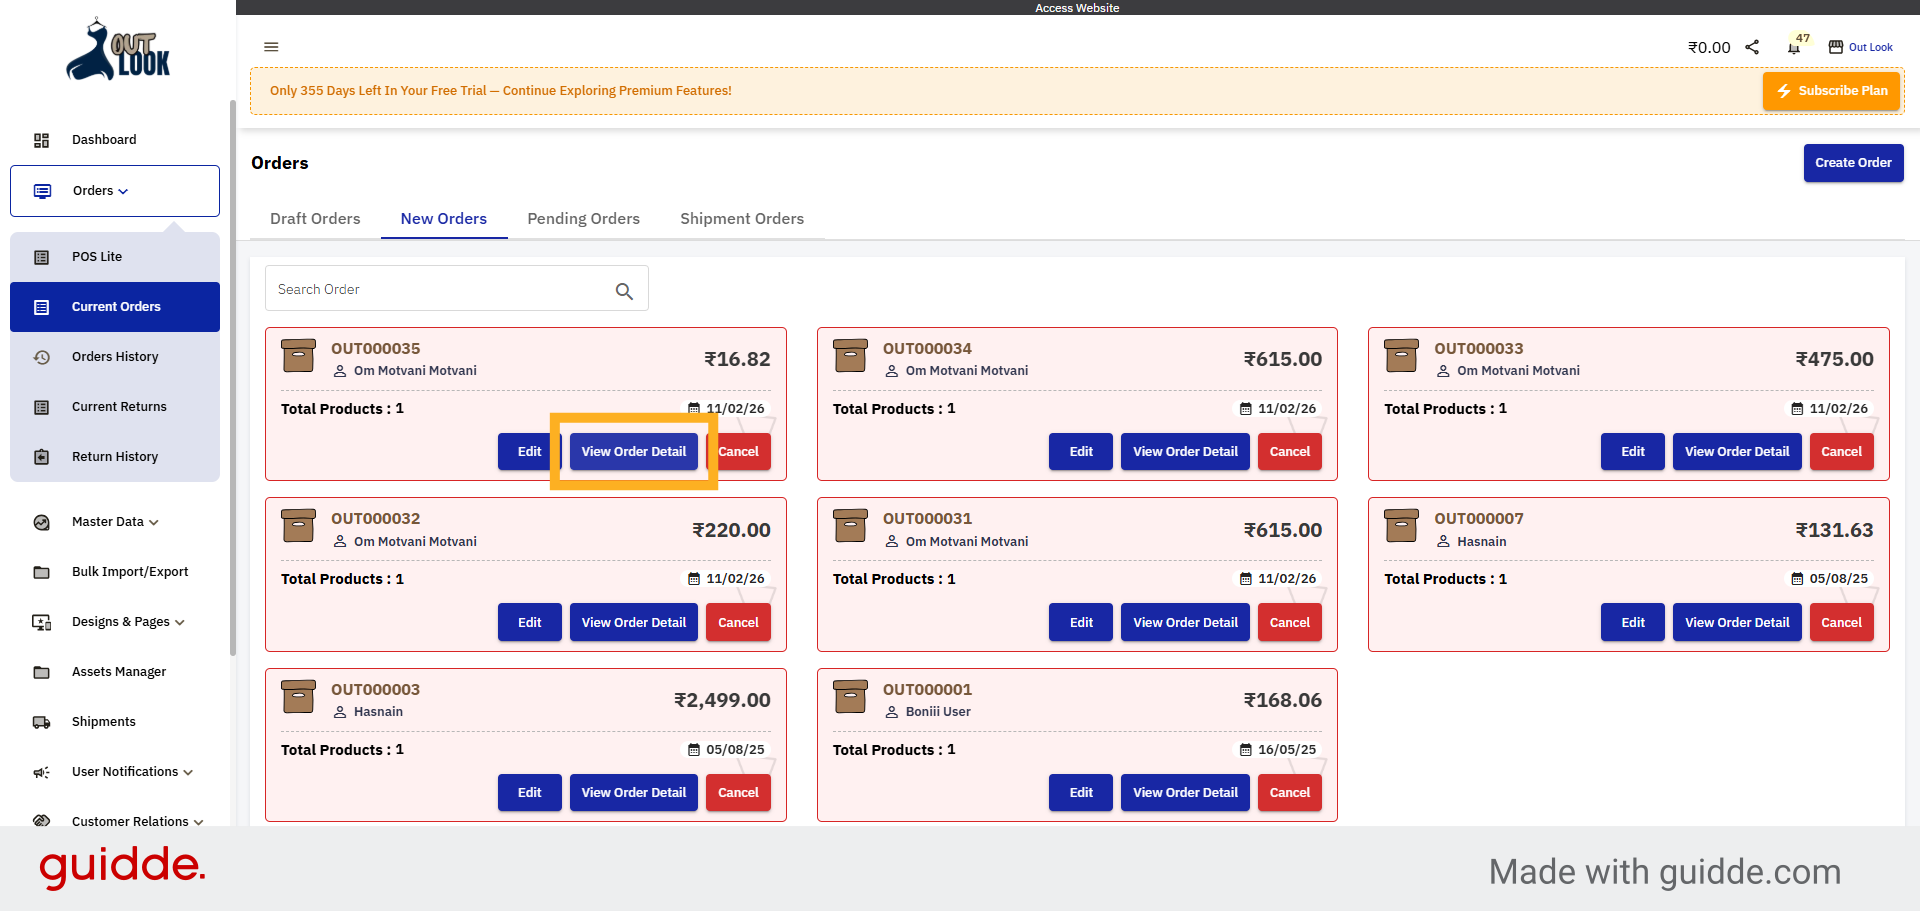
Task: Click the Shipments truck icon
Action: [x=41, y=722]
